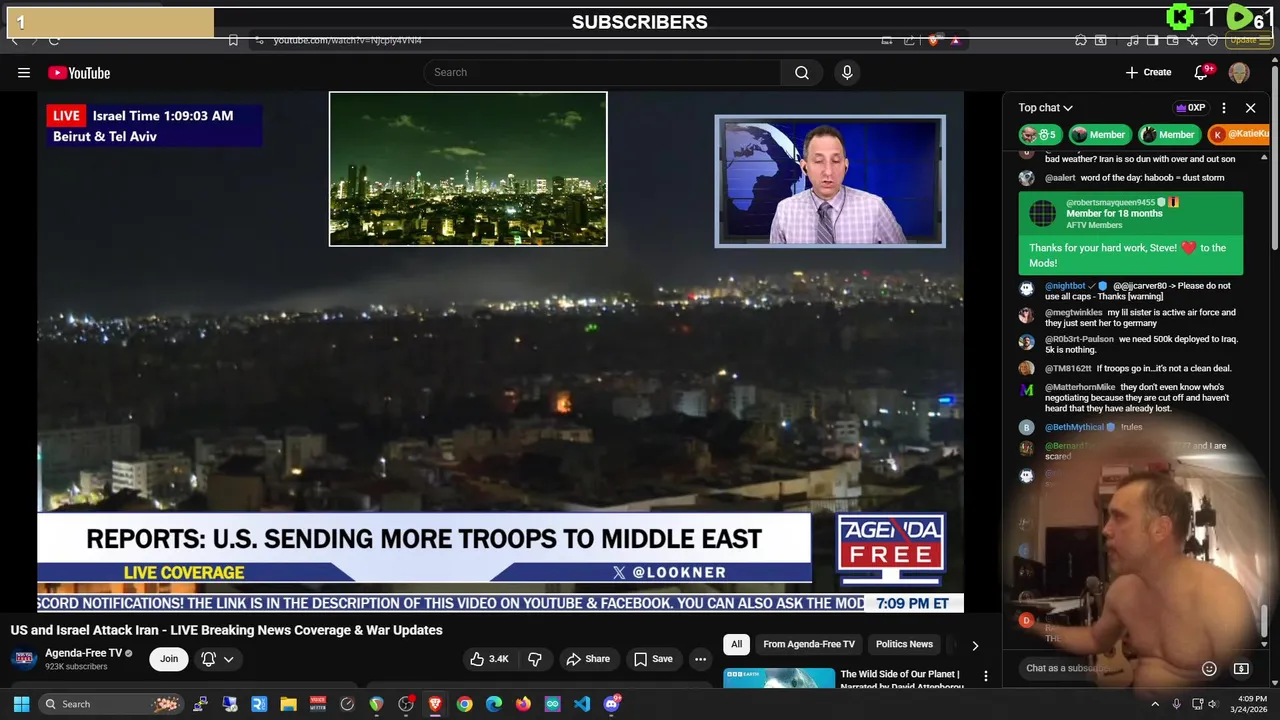Screen dimensions: 1280x720
Task: Open Discord from taskbar
Action: (x=611, y=704)
